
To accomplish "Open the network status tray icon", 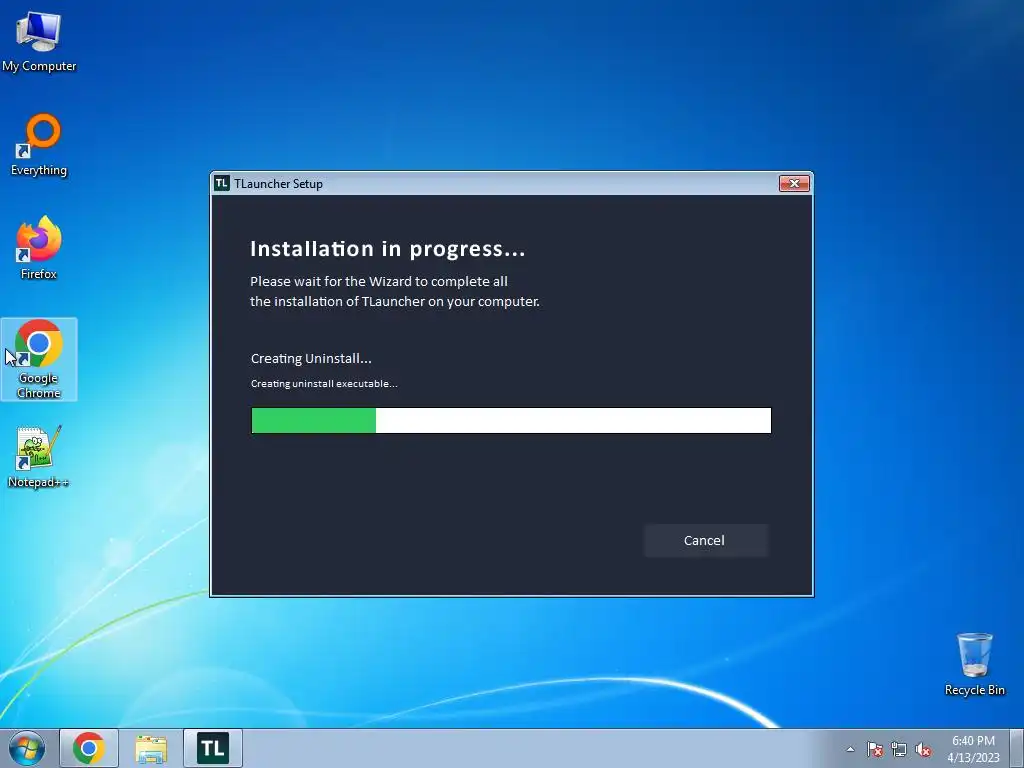I will click(899, 749).
